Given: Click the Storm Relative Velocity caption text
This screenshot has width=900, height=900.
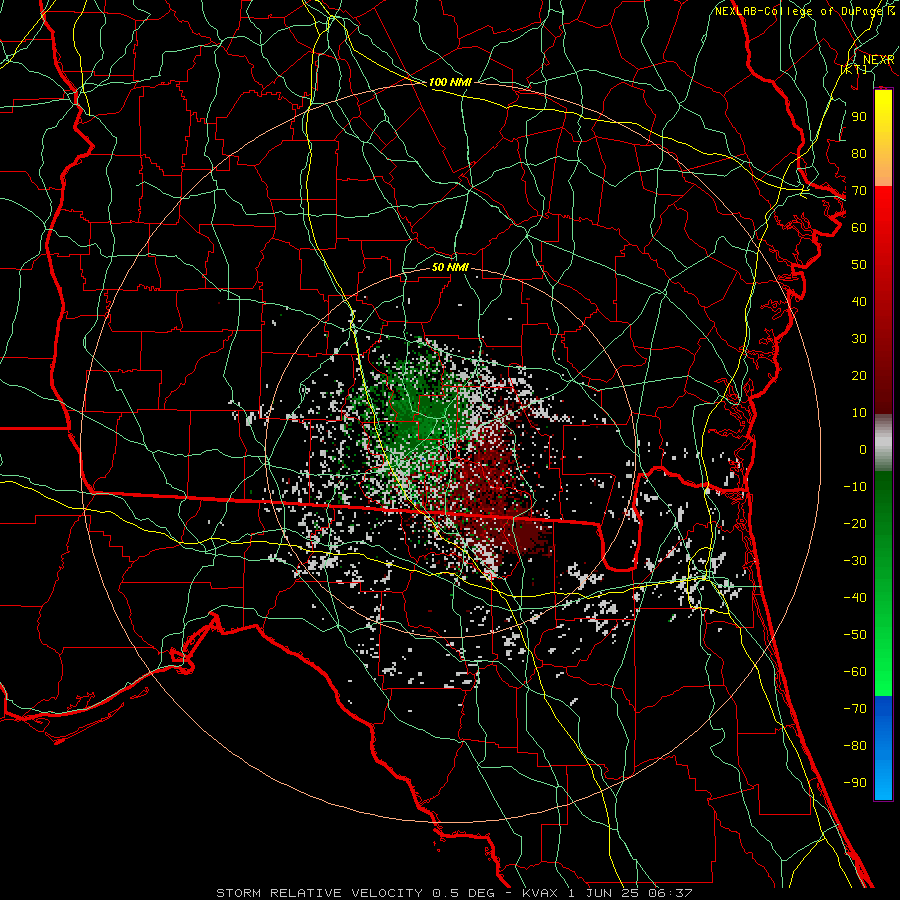Looking at the screenshot, I should coord(455,893).
